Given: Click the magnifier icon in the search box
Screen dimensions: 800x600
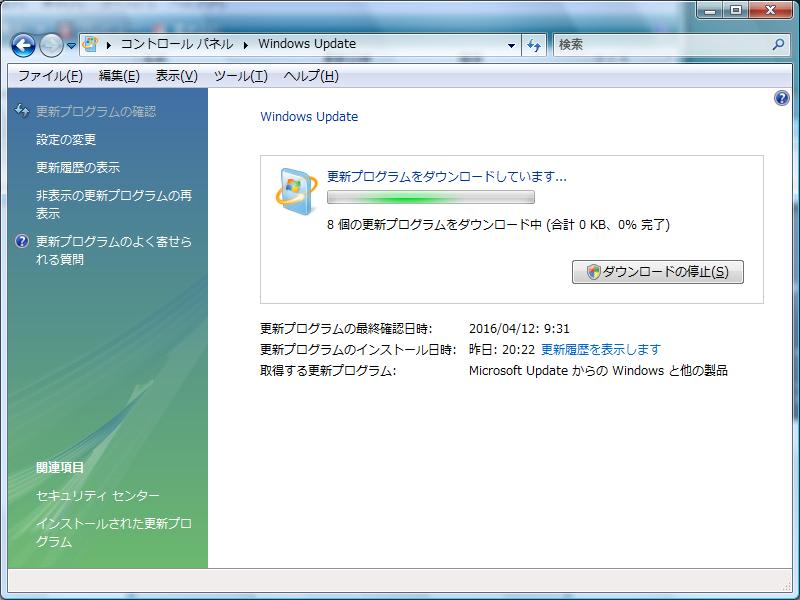Looking at the screenshot, I should coord(779,45).
